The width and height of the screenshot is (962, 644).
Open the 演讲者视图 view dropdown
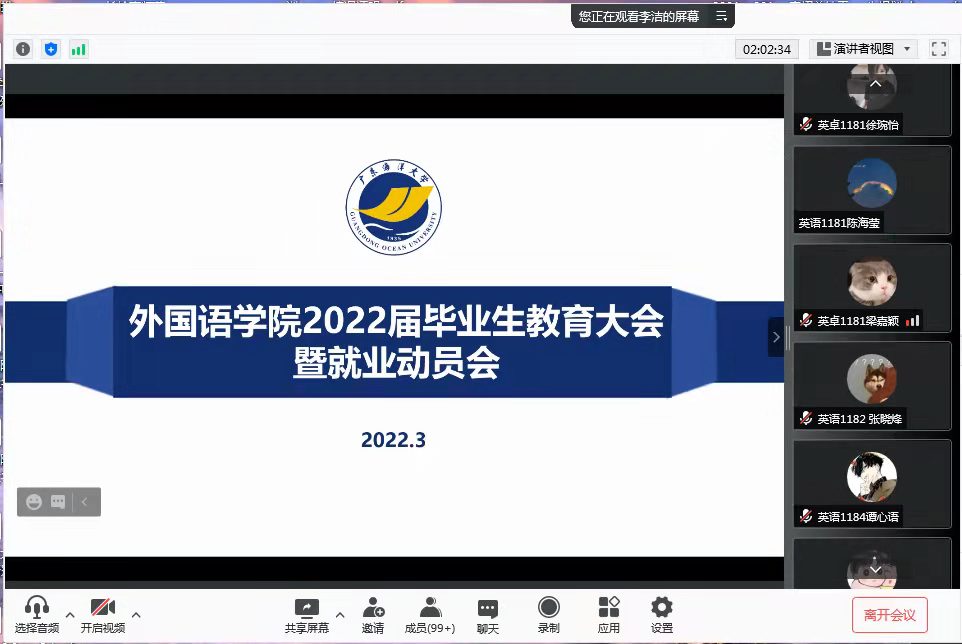863,48
